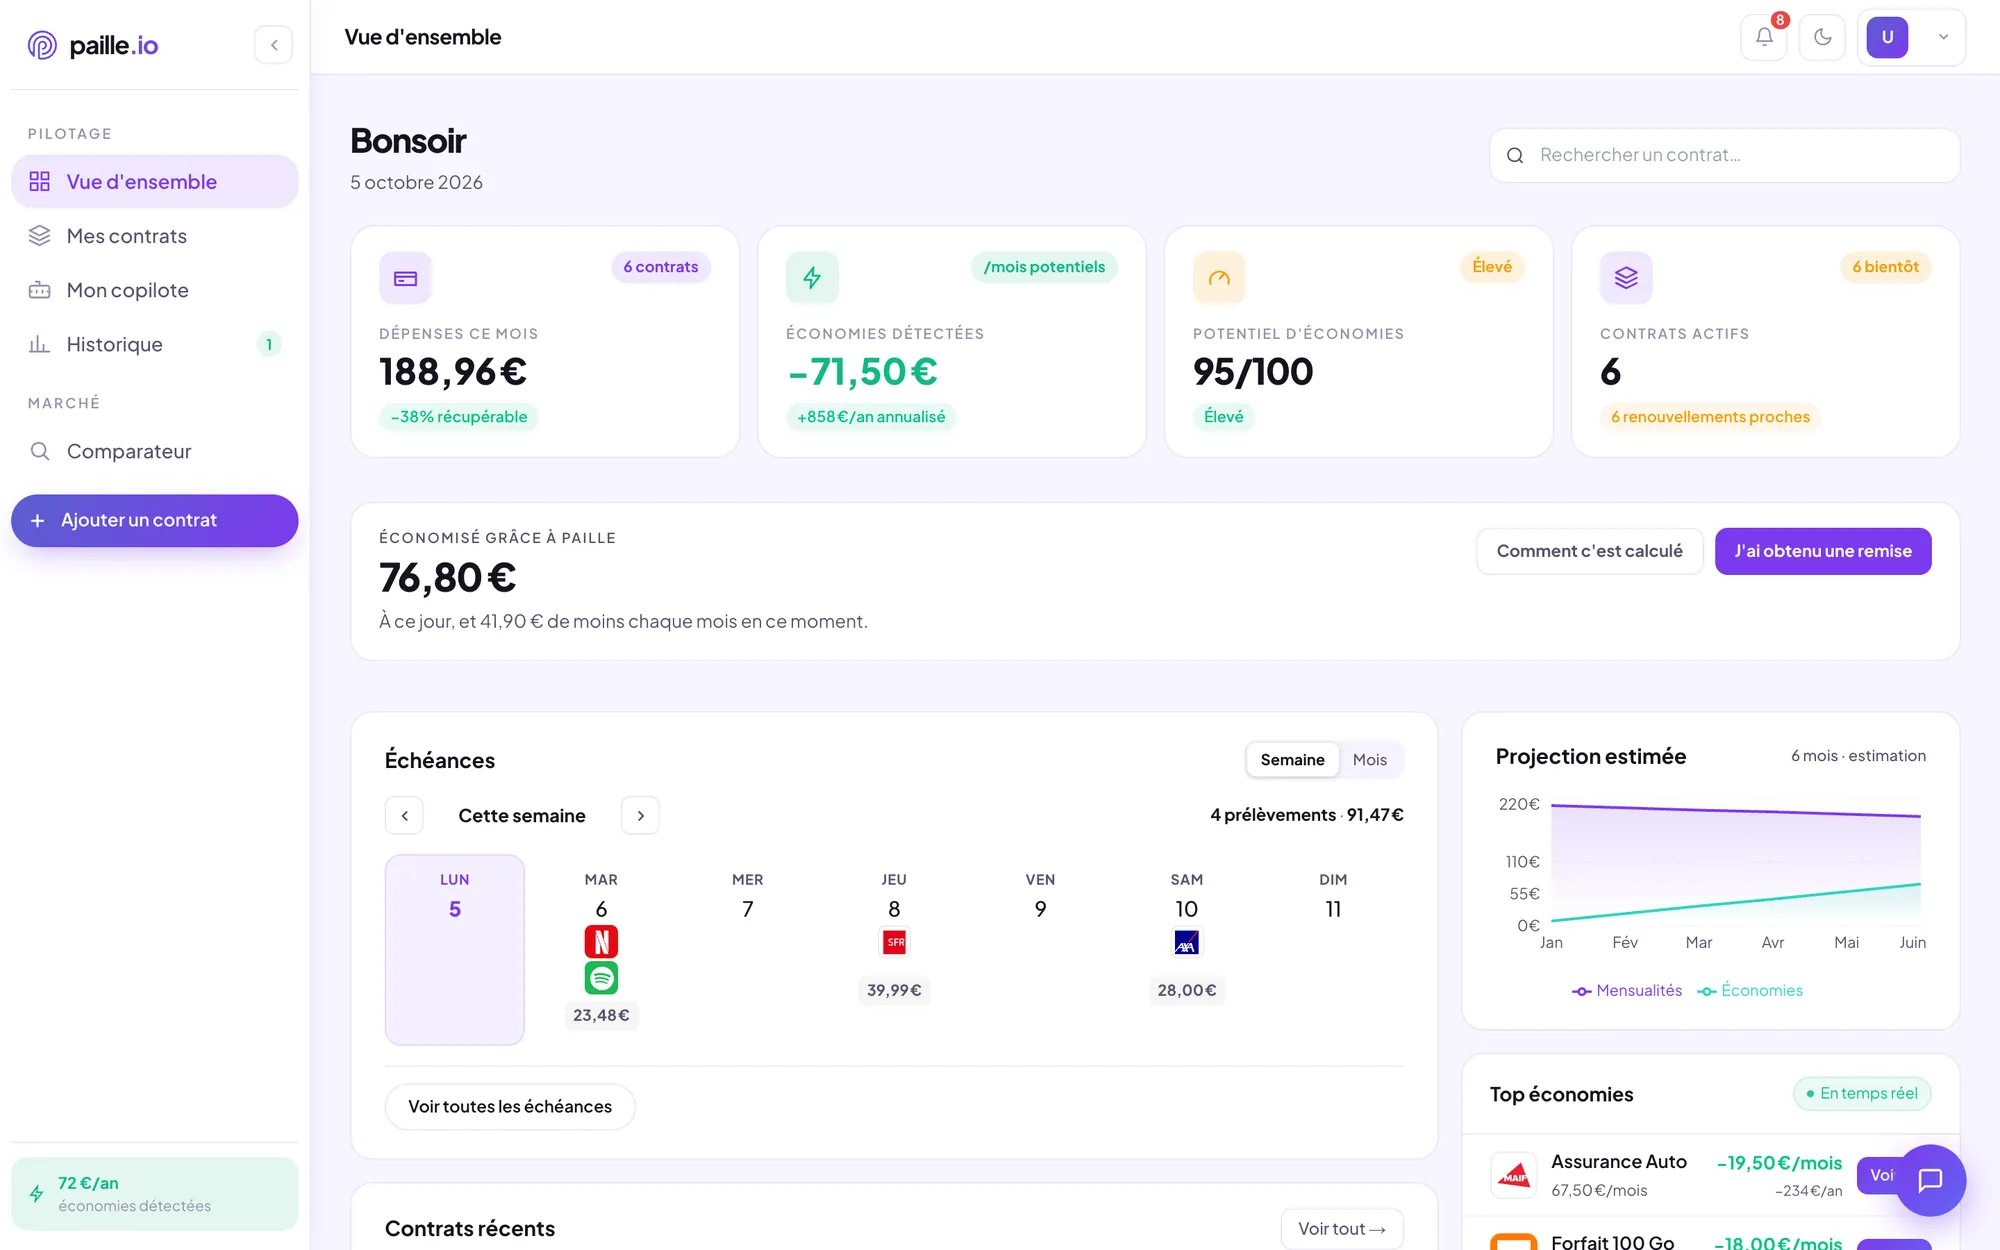Open Historique in the sidebar
Image resolution: width=2000 pixels, height=1250 pixels.
click(155, 344)
